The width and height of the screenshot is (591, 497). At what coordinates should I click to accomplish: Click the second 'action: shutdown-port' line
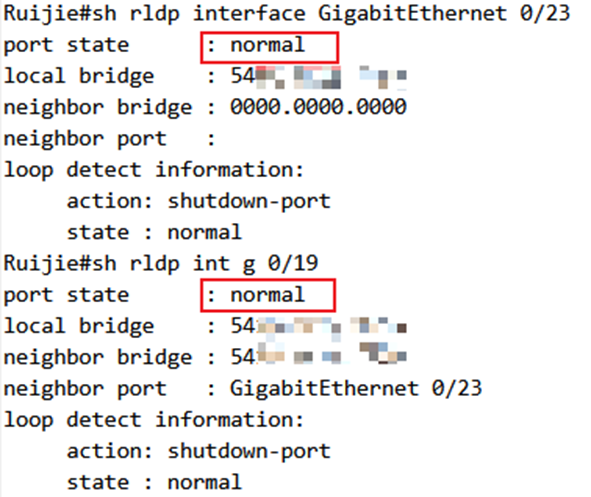199,451
